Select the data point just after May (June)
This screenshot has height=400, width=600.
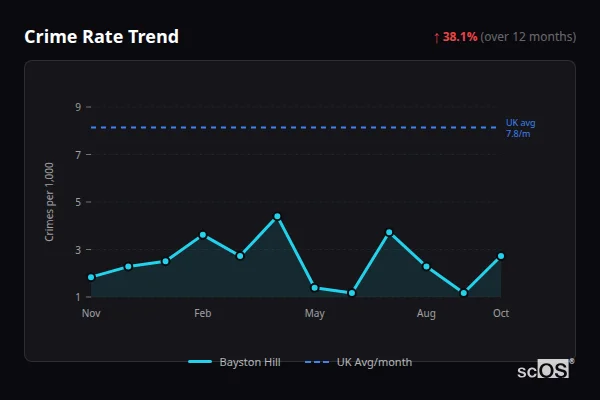point(352,293)
